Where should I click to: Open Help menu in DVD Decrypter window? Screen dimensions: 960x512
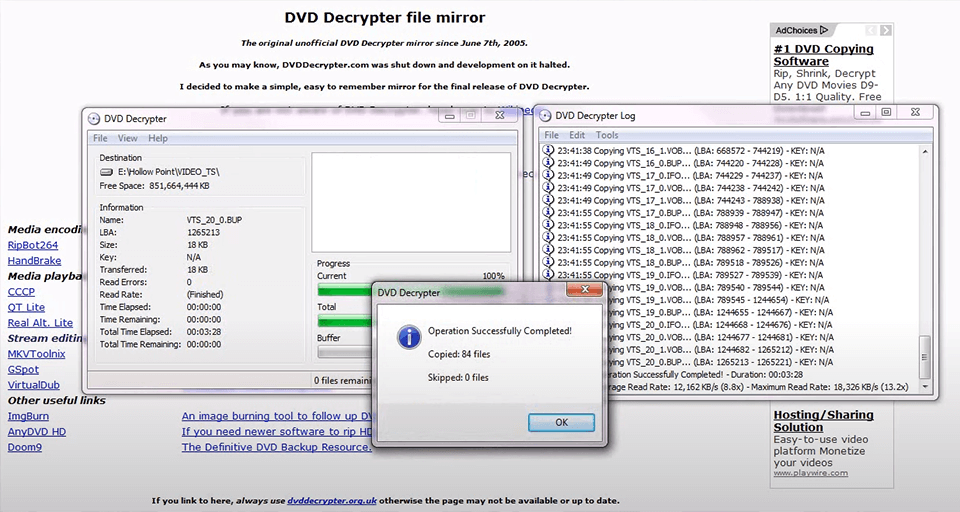click(x=158, y=138)
